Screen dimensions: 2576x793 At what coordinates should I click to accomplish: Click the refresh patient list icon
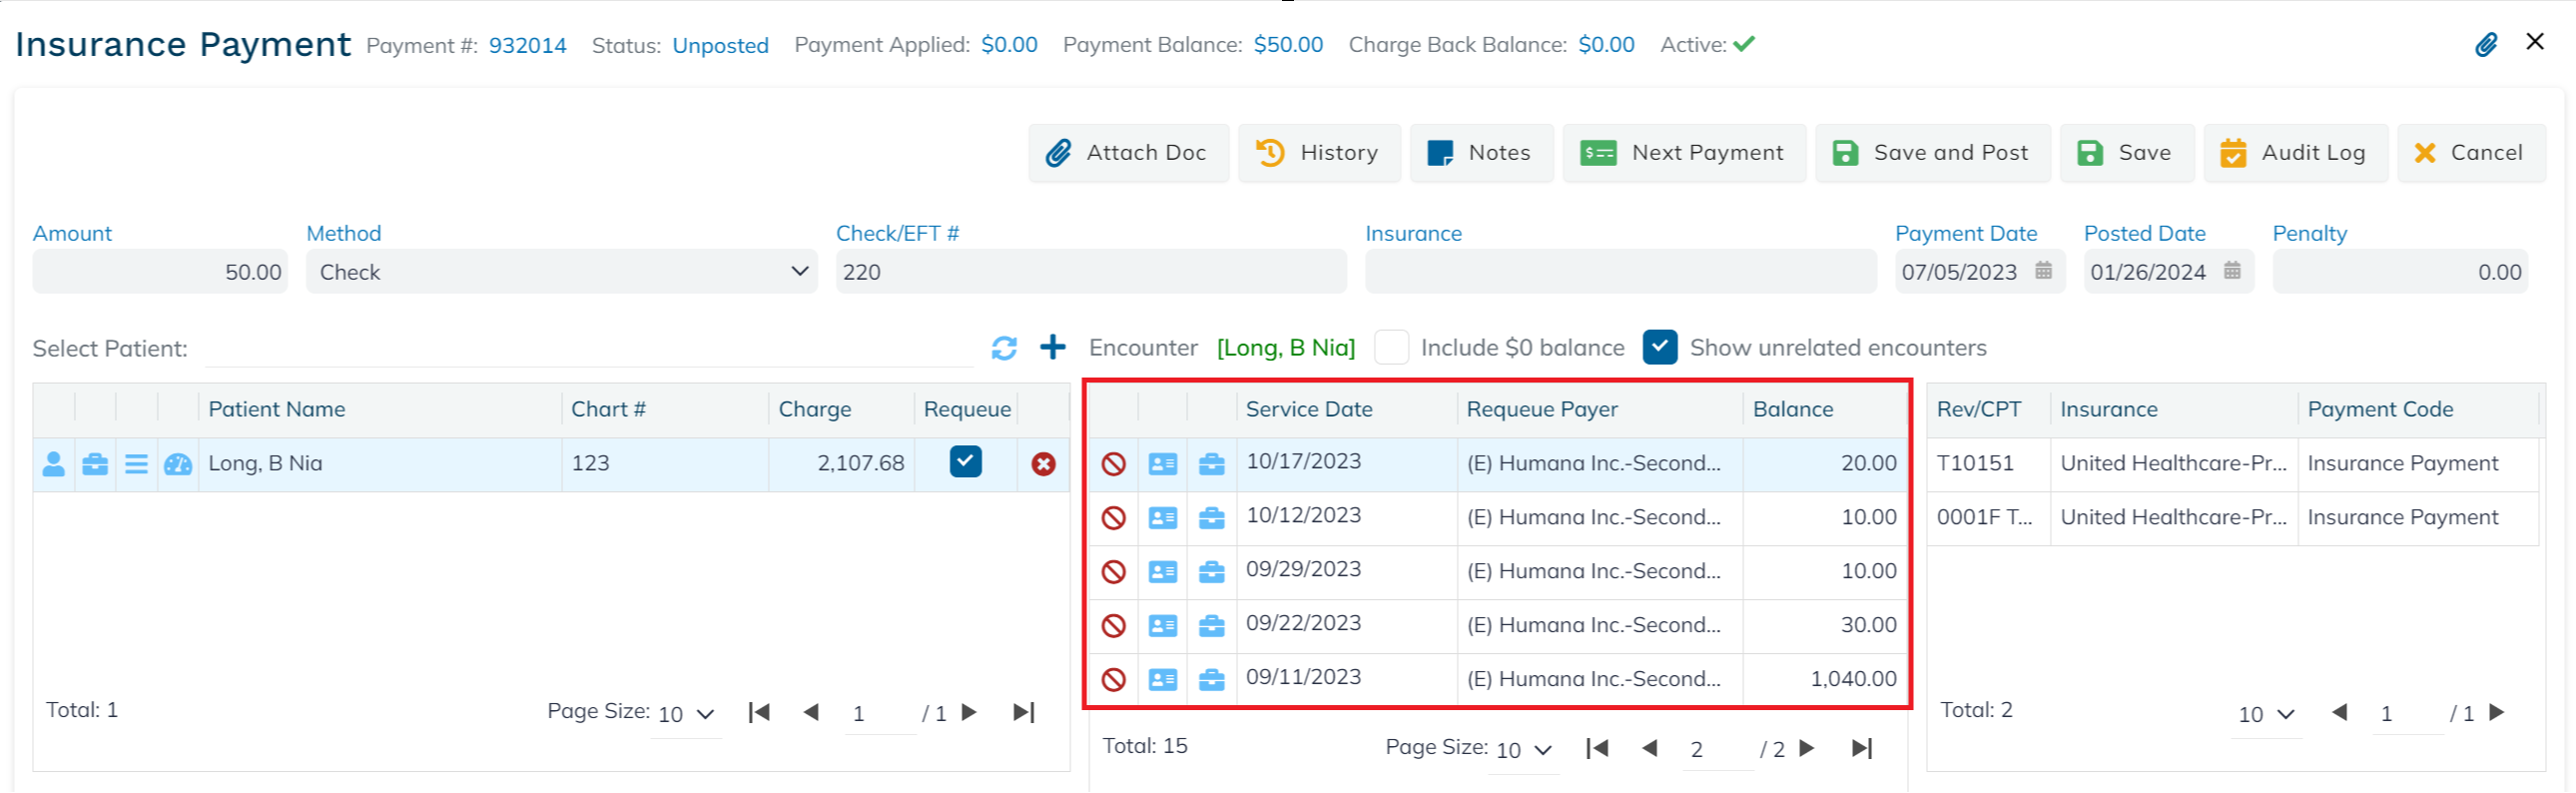pos(1004,348)
